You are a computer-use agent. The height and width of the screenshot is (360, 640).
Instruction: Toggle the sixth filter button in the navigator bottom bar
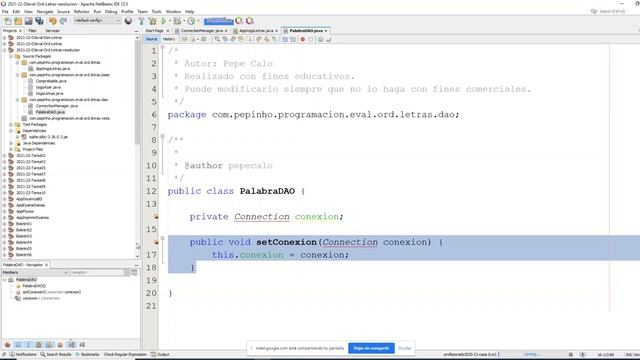pos(60,345)
